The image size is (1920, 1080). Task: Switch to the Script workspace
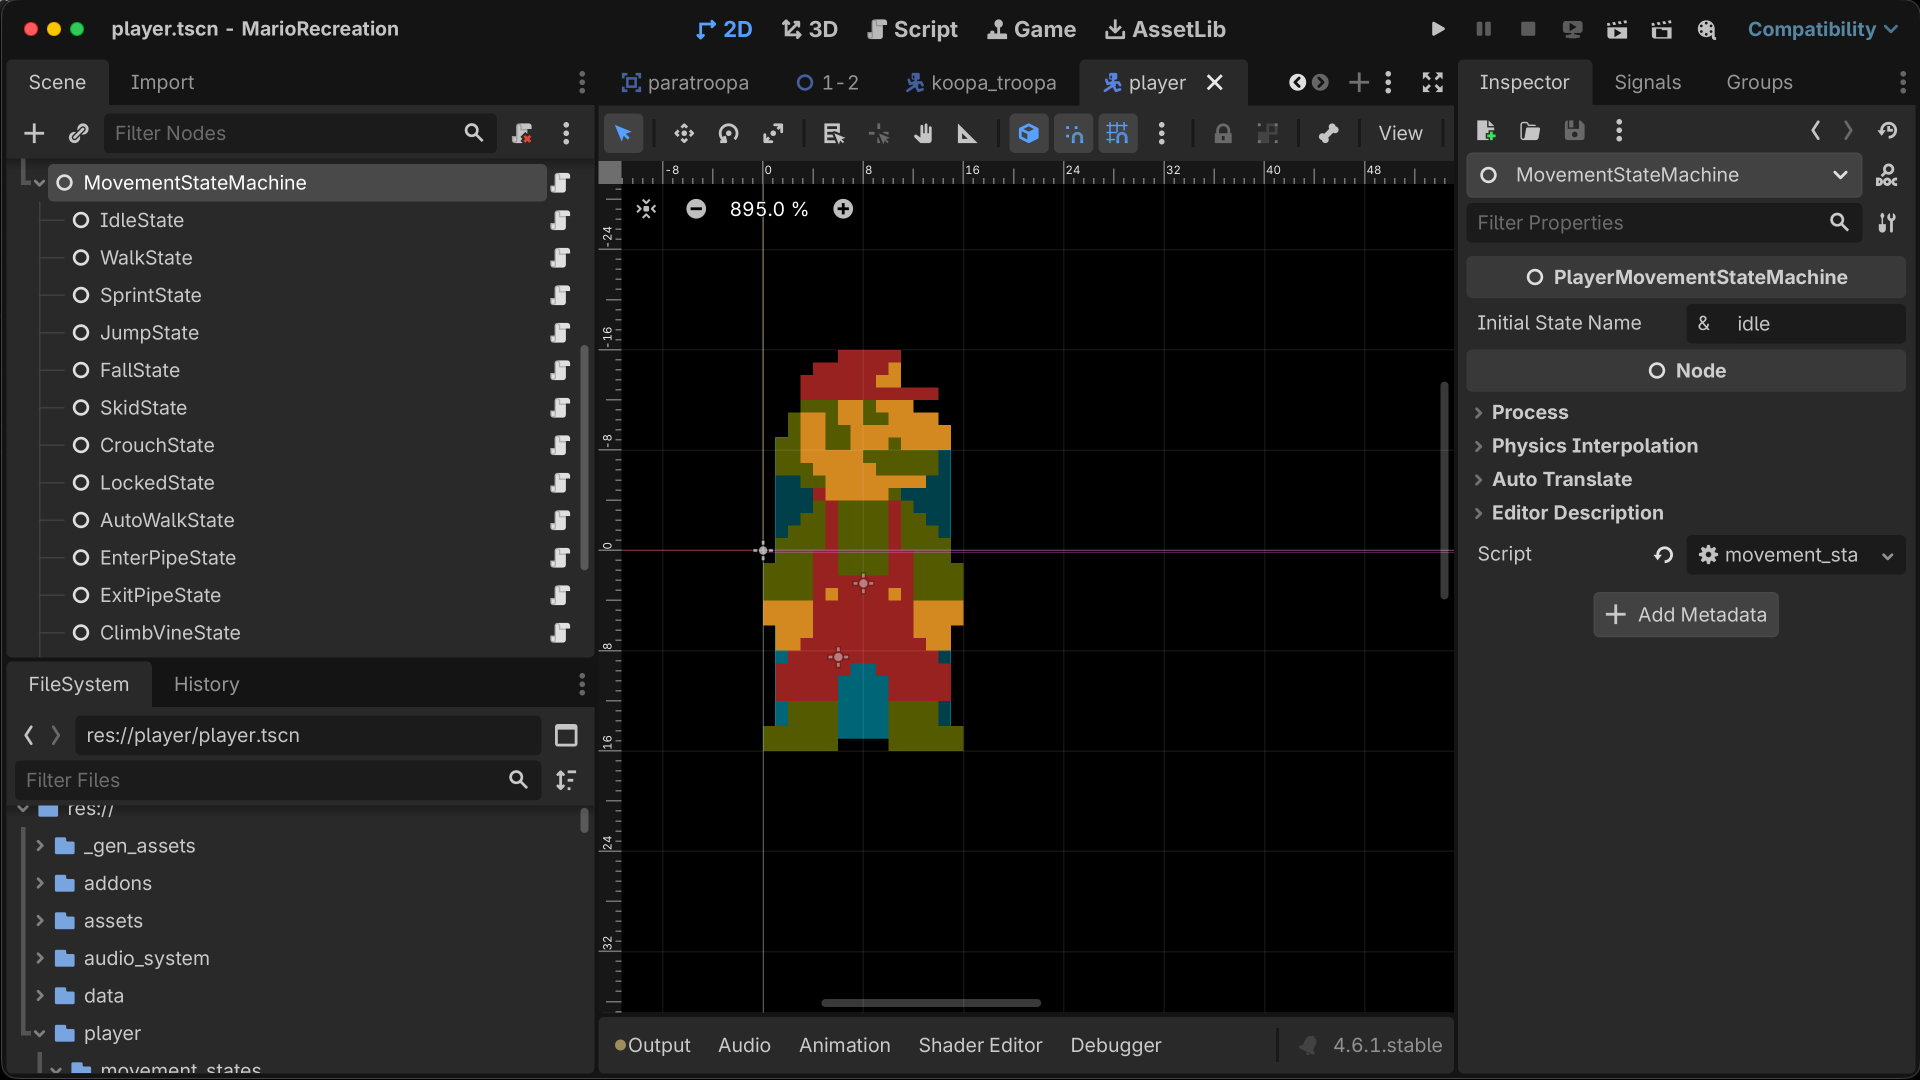(x=912, y=29)
